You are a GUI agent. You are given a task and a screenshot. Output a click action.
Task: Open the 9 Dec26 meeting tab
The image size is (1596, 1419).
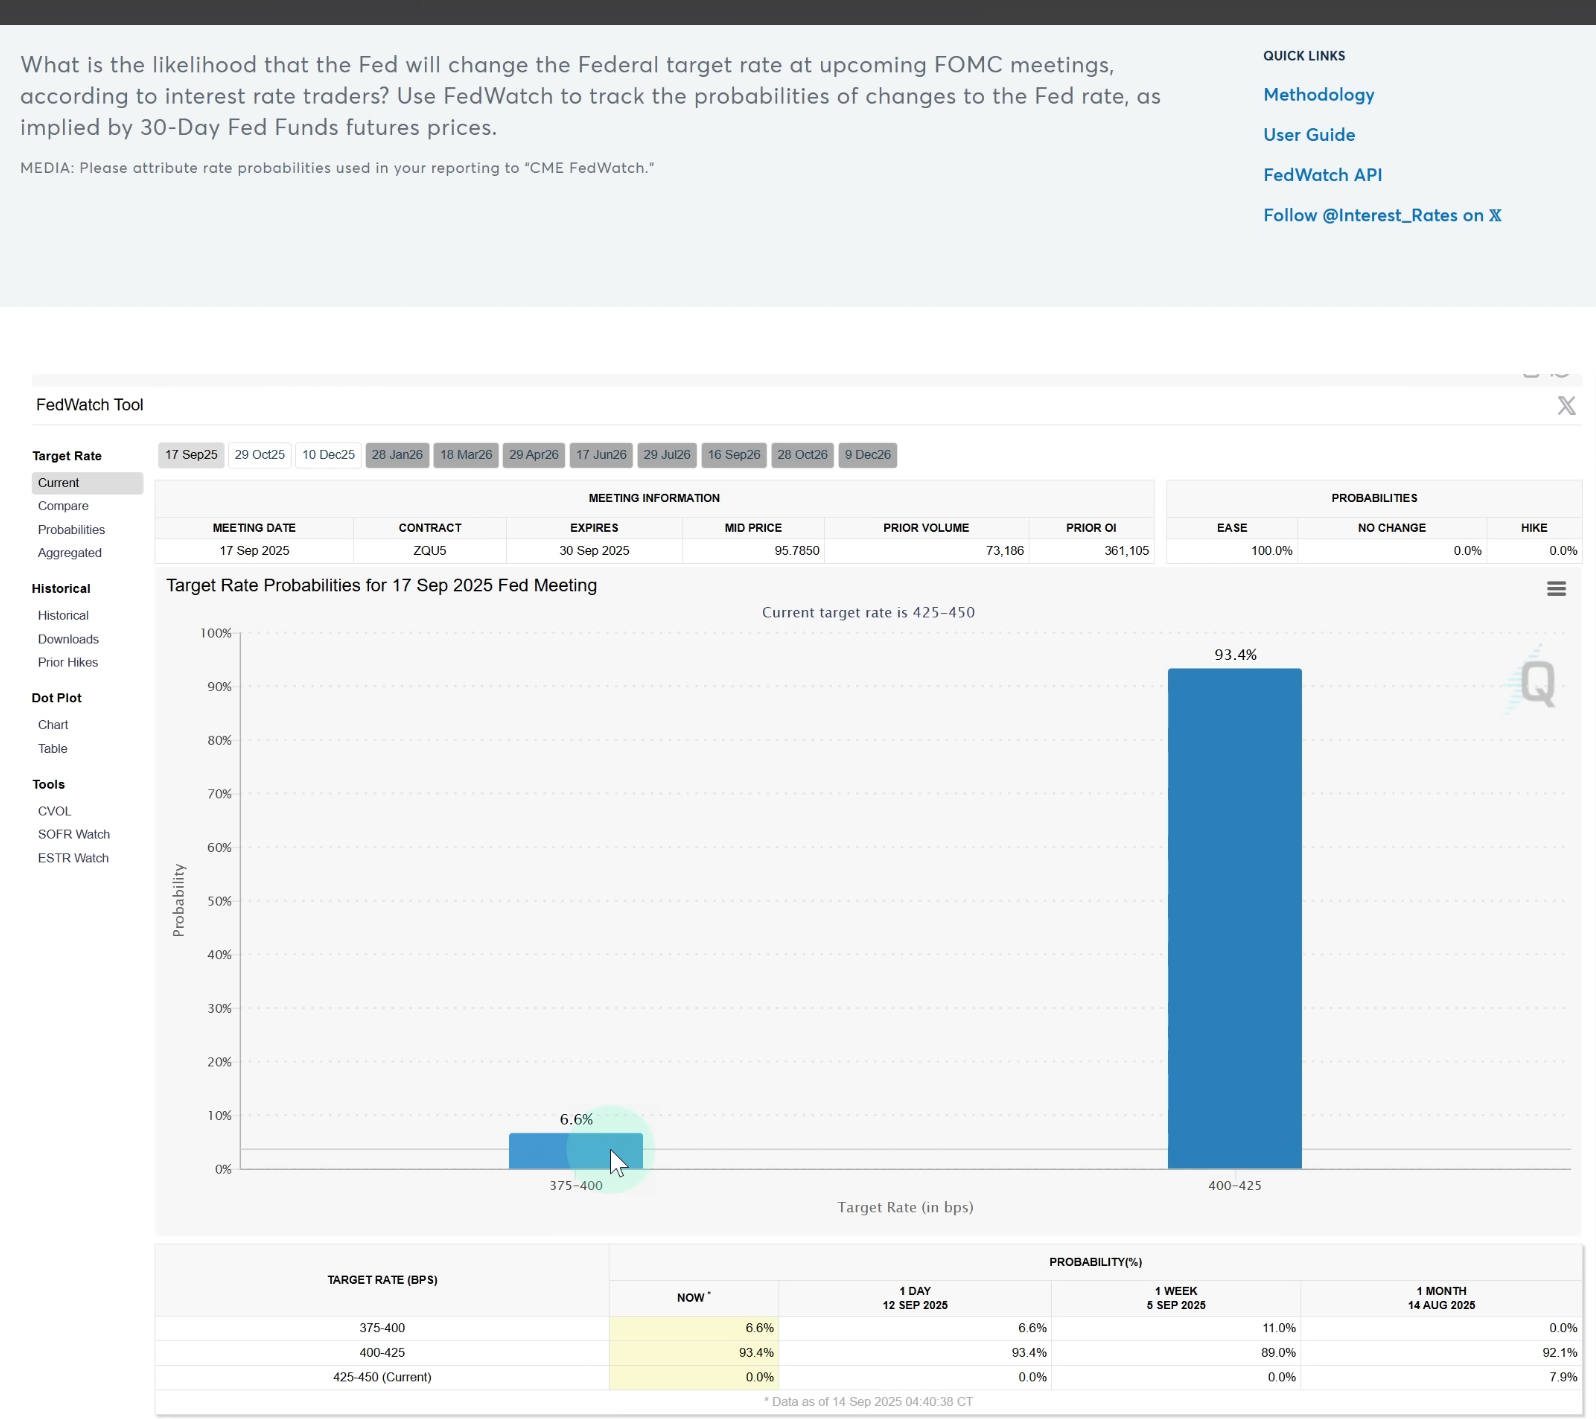point(867,455)
